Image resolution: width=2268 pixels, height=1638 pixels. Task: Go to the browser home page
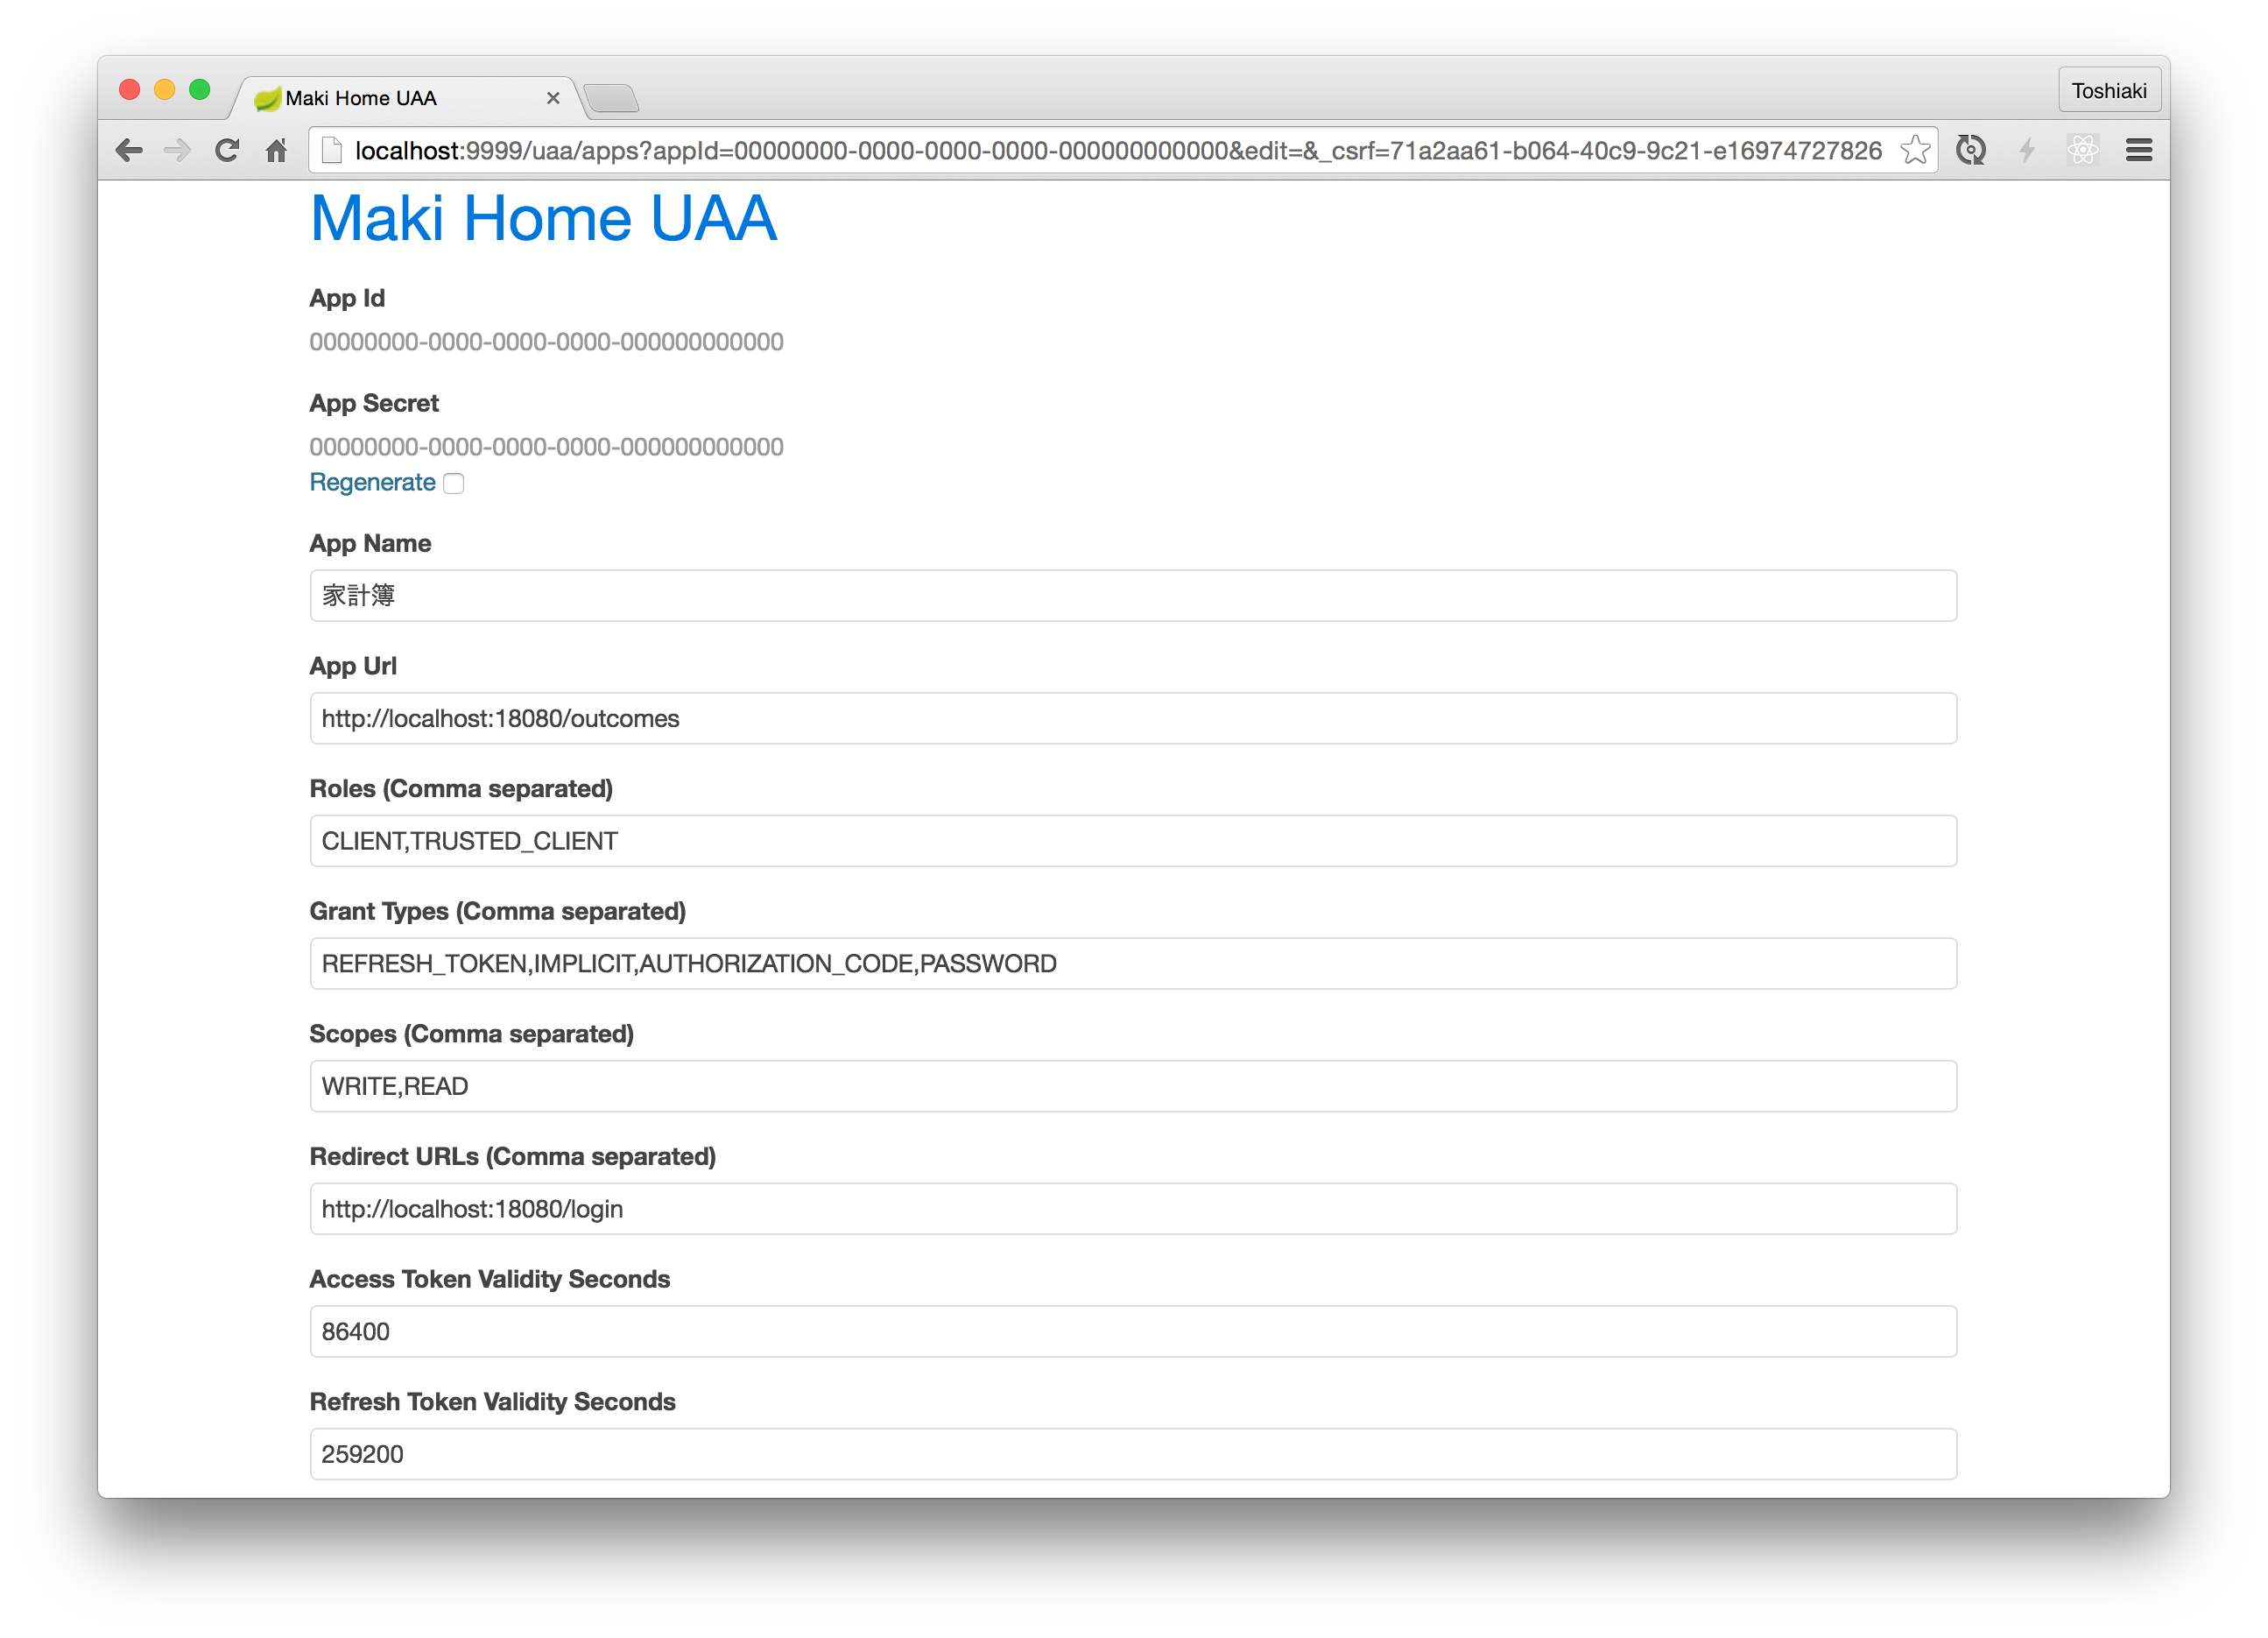pyautogui.click(x=277, y=151)
